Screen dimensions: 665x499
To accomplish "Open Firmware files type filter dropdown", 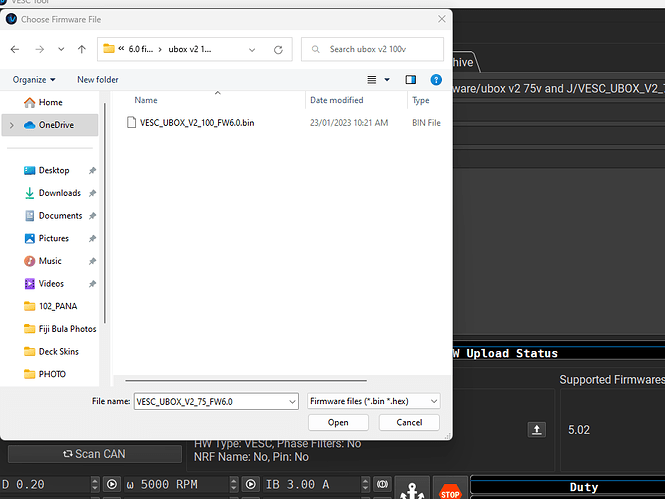I will [374, 401].
